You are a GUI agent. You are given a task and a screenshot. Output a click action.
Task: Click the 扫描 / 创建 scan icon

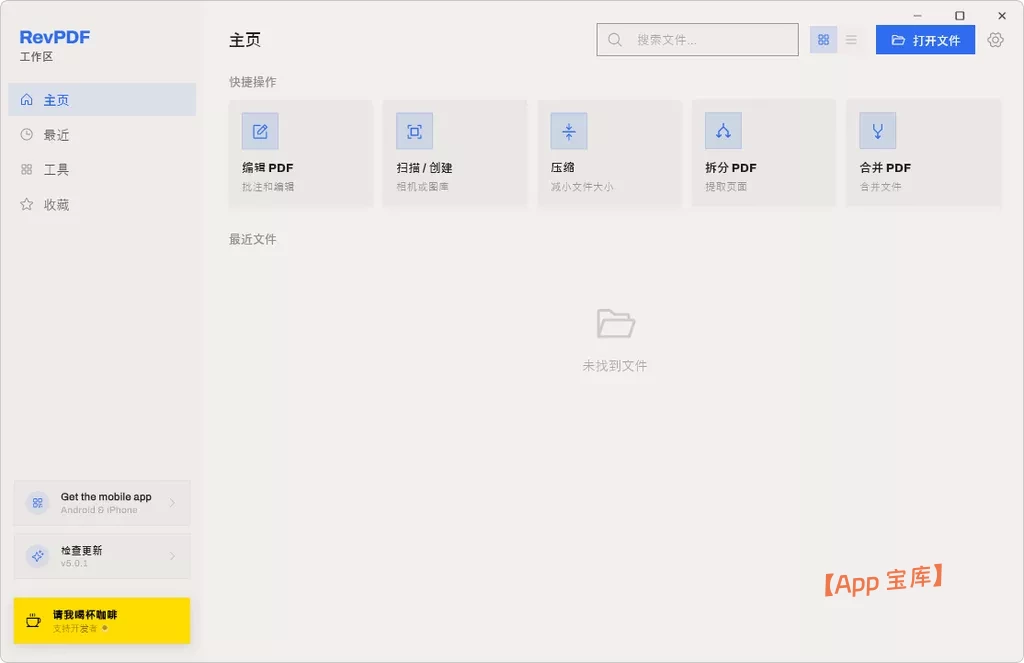point(414,131)
